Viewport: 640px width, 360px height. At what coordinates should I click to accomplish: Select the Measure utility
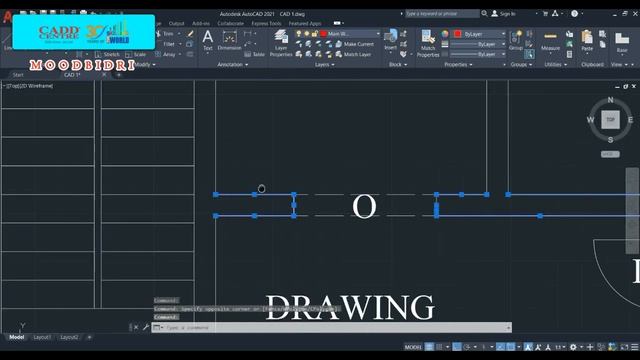point(550,41)
